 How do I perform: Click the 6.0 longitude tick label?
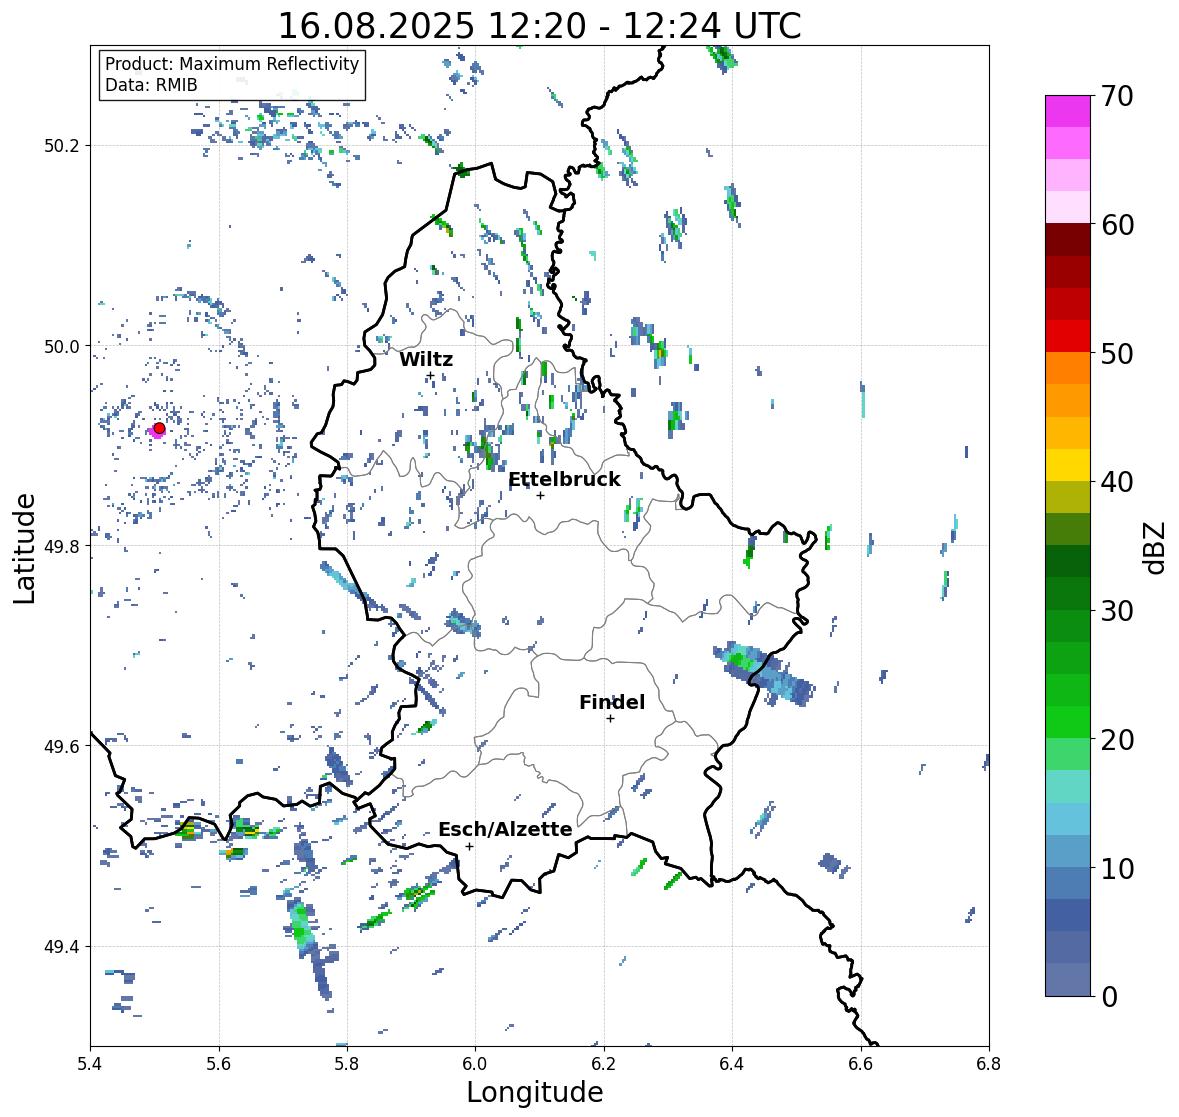coord(475,1064)
